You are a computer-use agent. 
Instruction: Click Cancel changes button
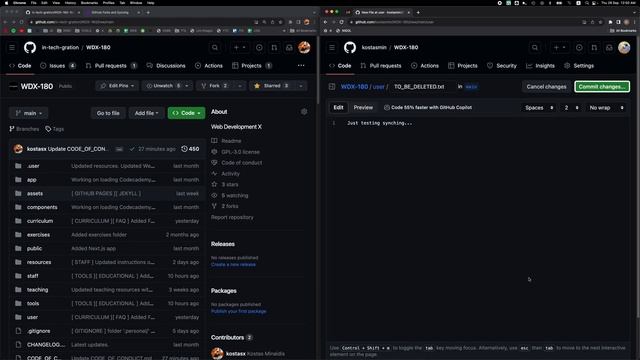pos(546,87)
